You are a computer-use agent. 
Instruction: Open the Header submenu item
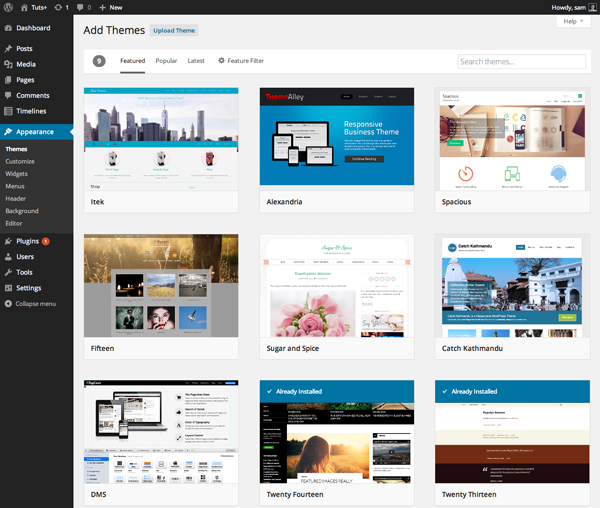point(16,199)
